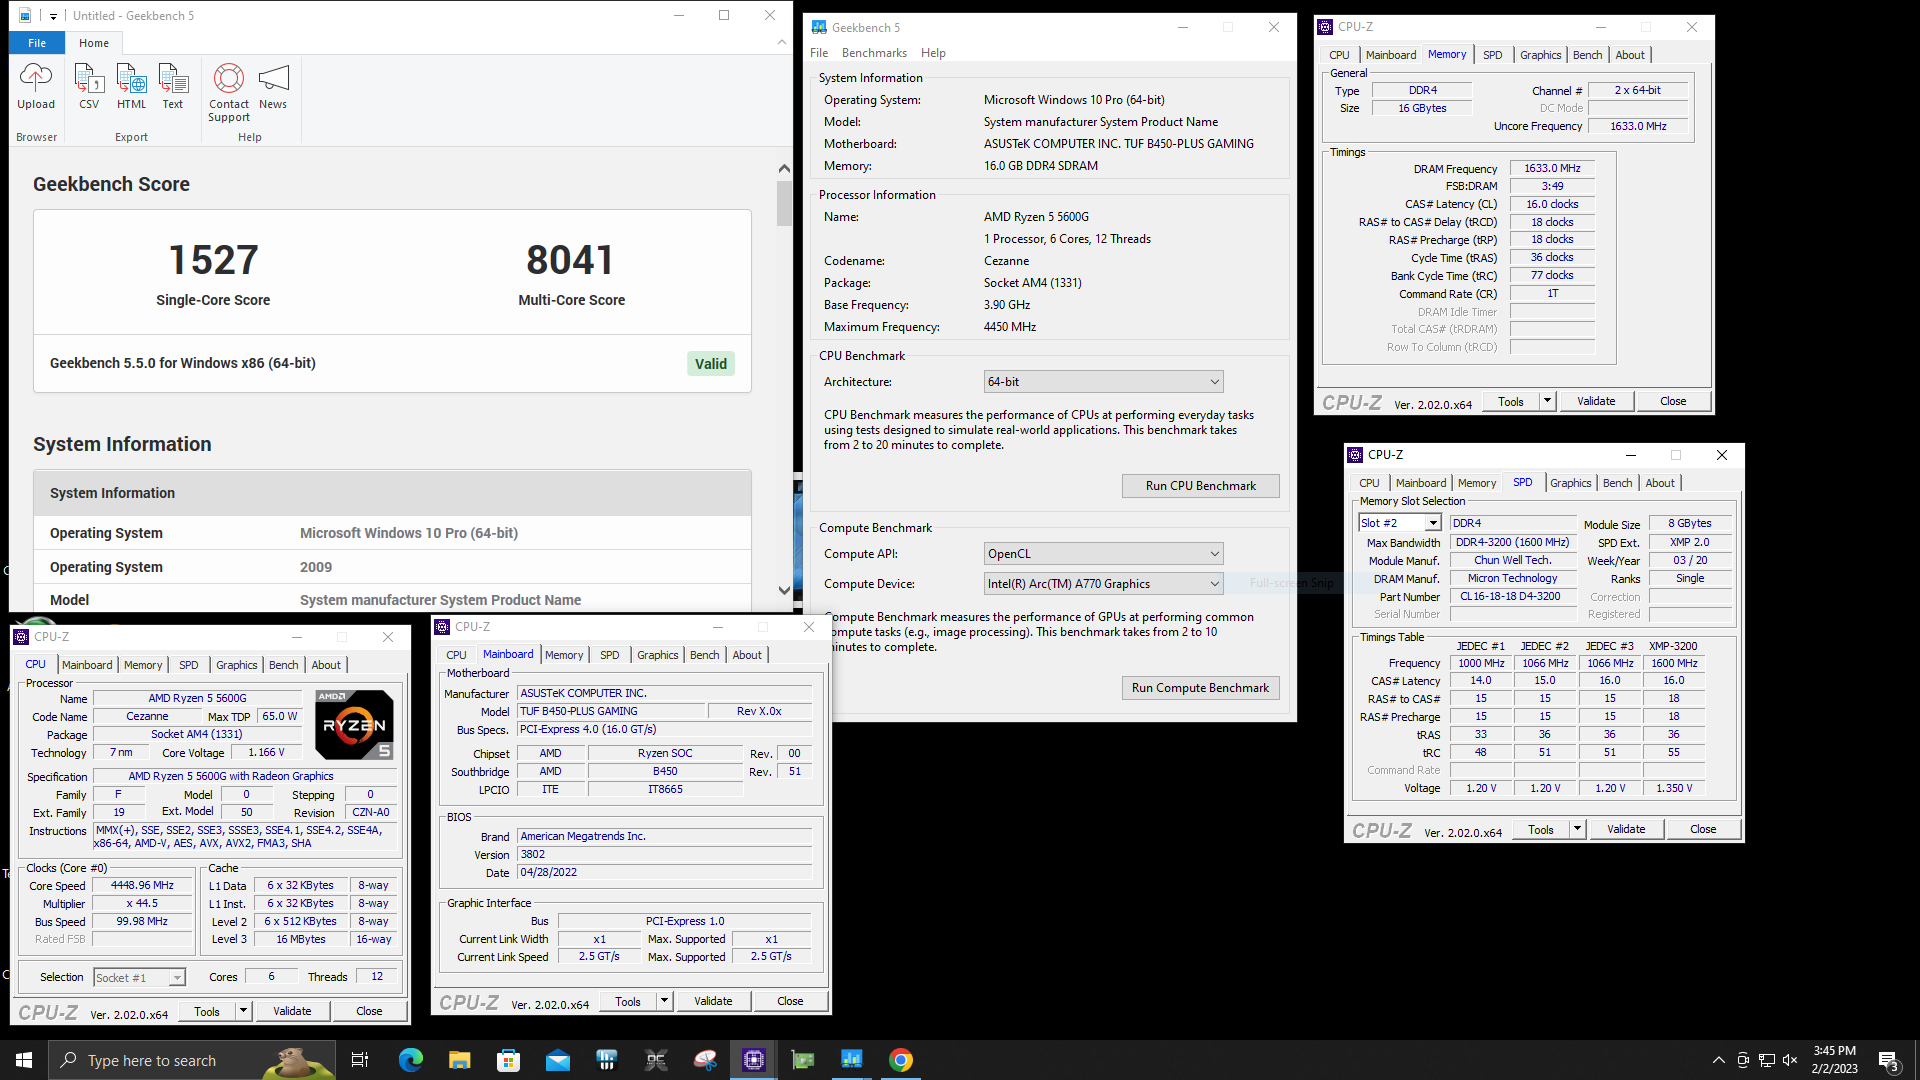Open Microsoft Store from taskbar
1920x1080 pixels.
508,1060
